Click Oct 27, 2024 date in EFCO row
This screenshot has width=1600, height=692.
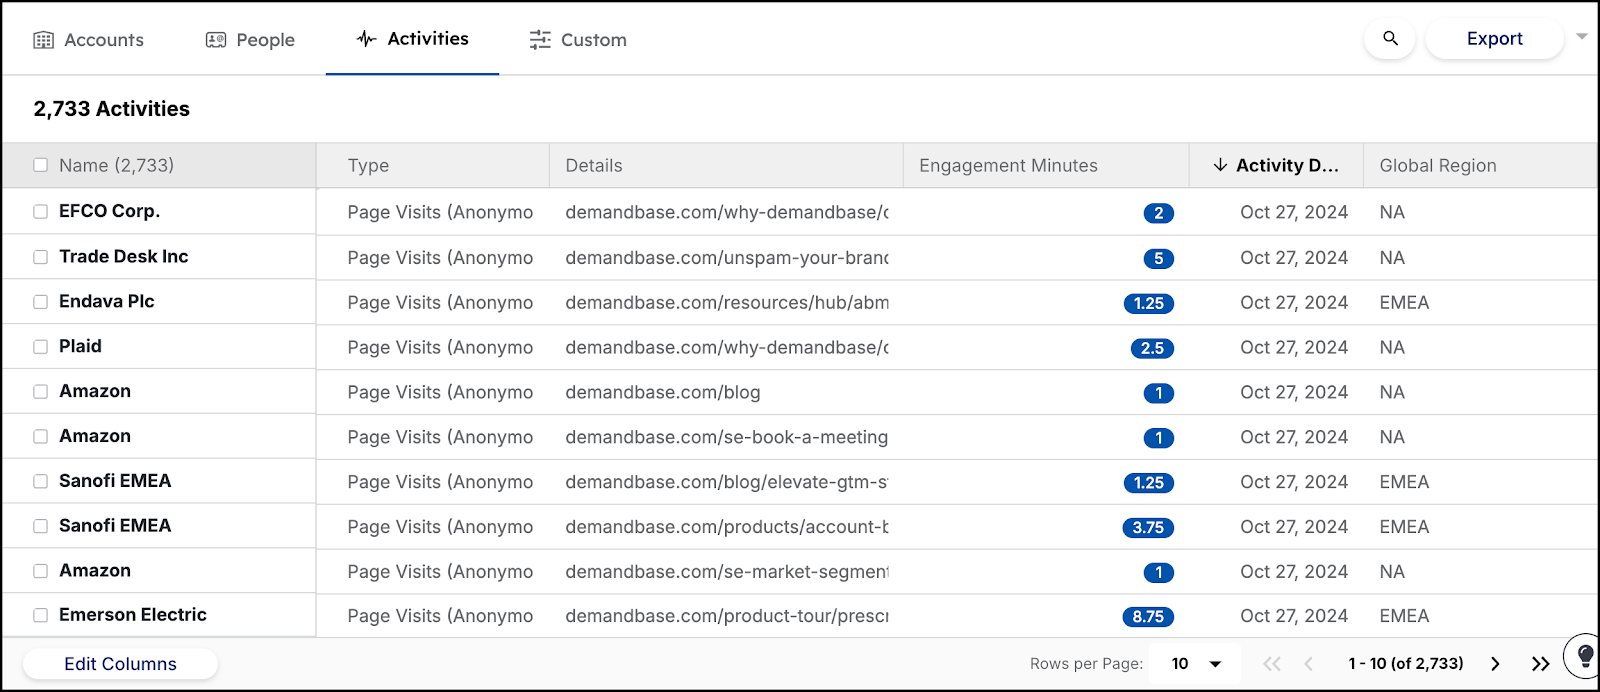1294,212
